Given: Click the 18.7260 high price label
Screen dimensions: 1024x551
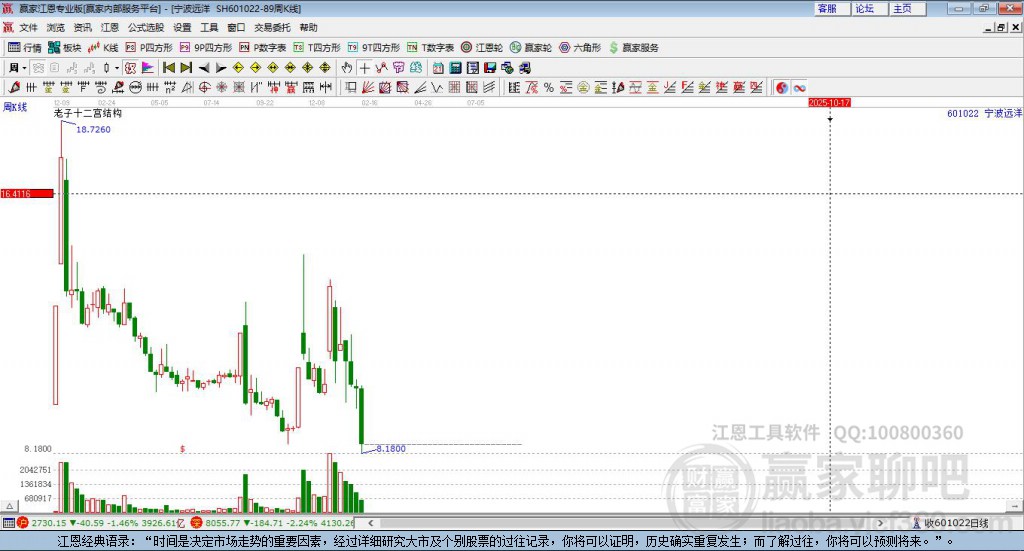Looking at the screenshot, I should (x=93, y=129).
